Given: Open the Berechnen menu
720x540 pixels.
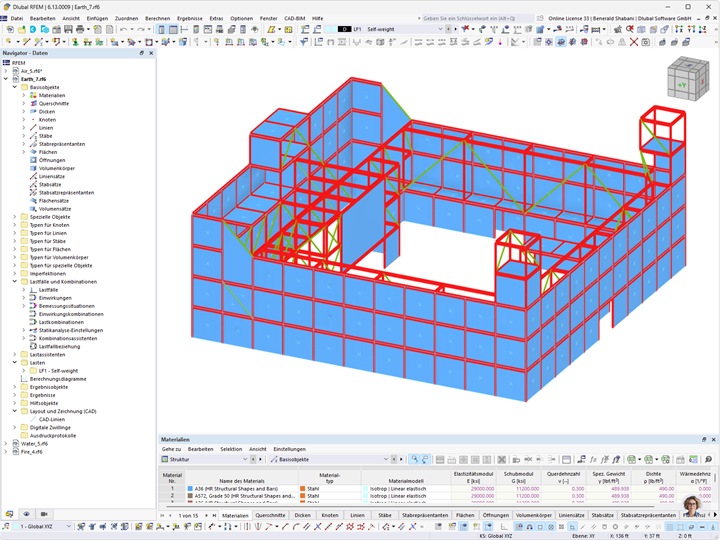Looking at the screenshot, I should (158, 18).
